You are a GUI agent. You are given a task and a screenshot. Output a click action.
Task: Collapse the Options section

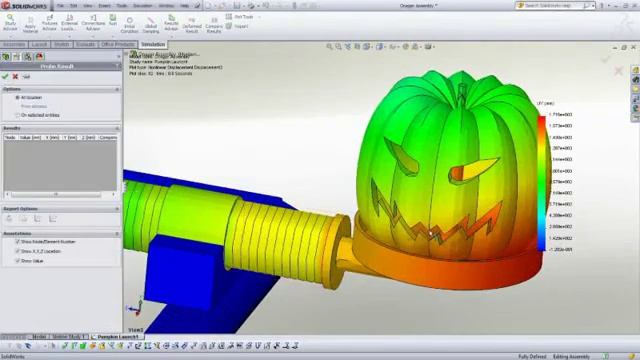(117, 89)
